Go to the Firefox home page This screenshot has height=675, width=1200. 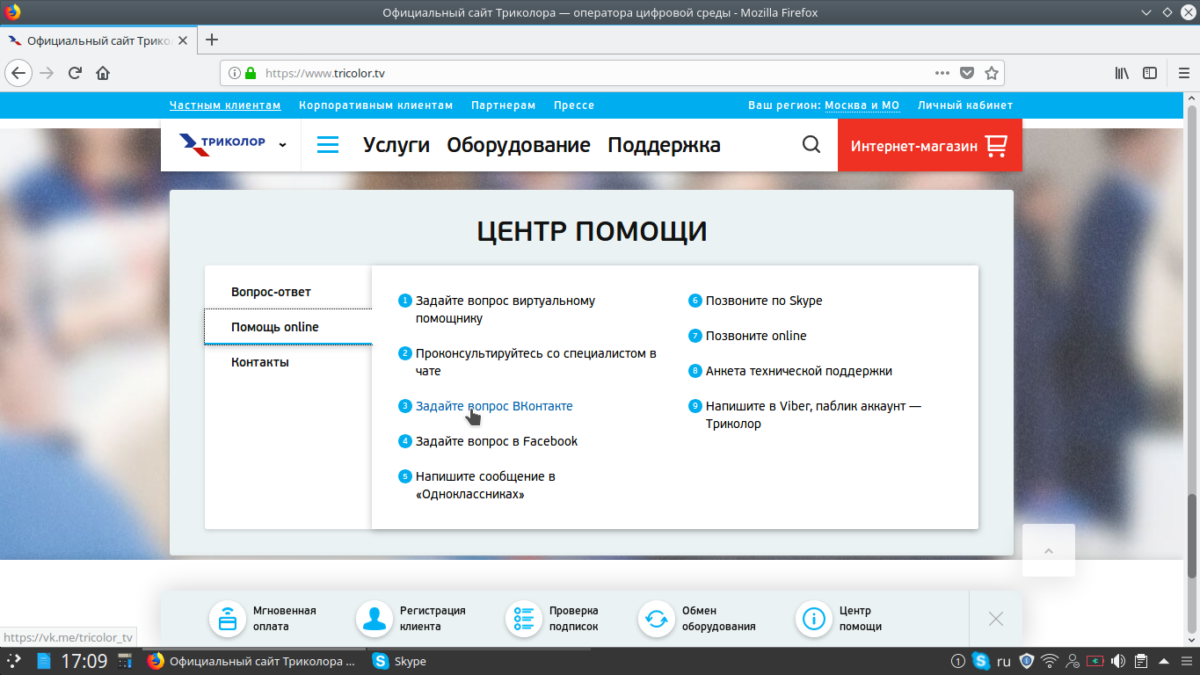[102, 73]
